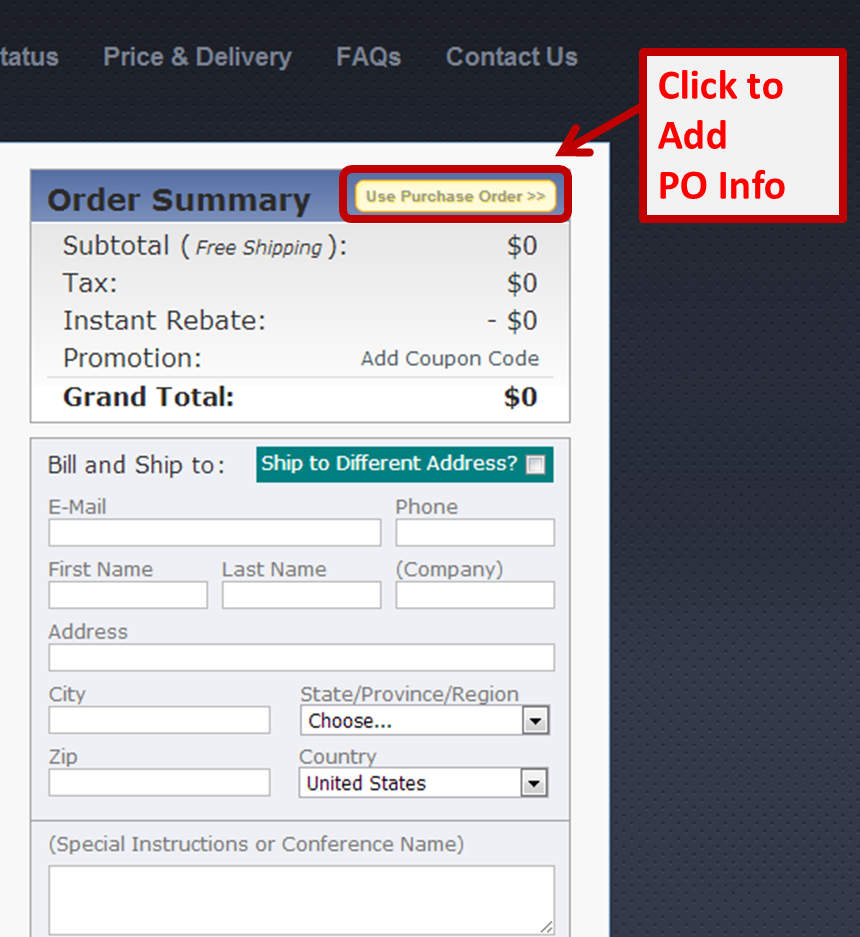Click the Company input field
This screenshot has width=860, height=937.
474,595
